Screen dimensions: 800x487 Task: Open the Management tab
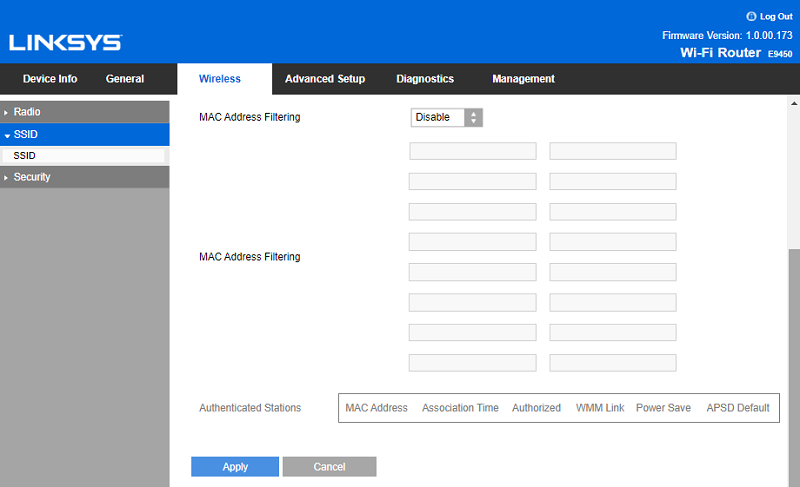(523, 79)
